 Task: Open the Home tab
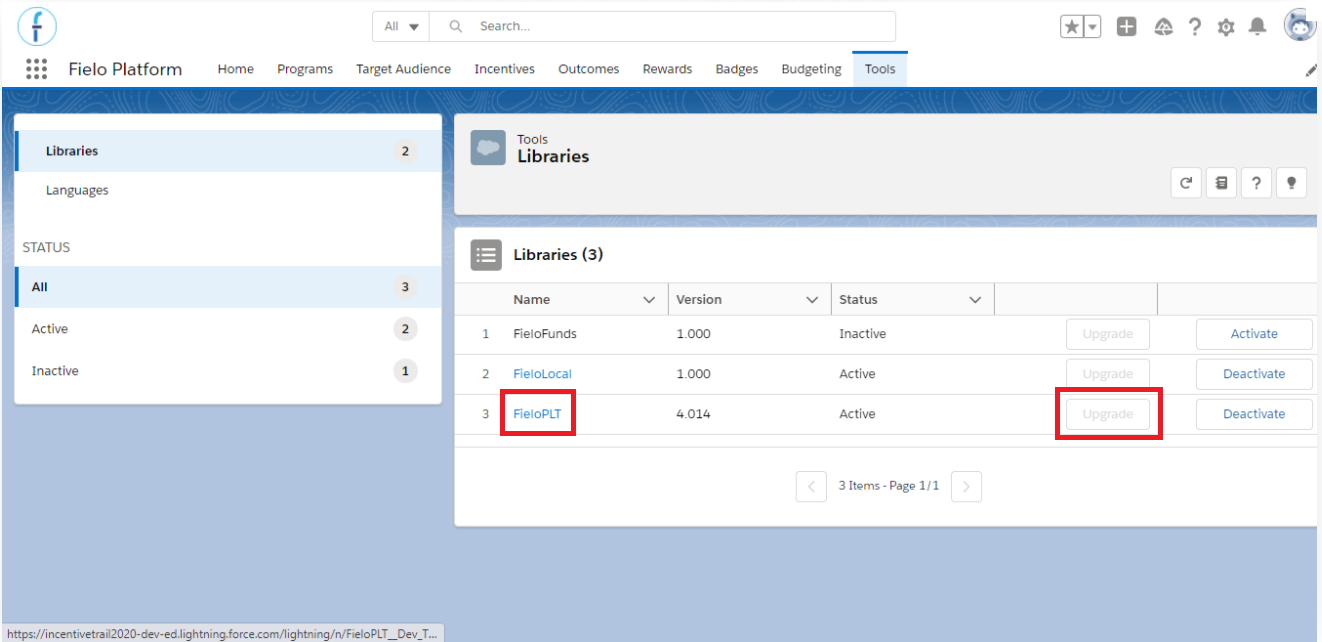coord(236,69)
